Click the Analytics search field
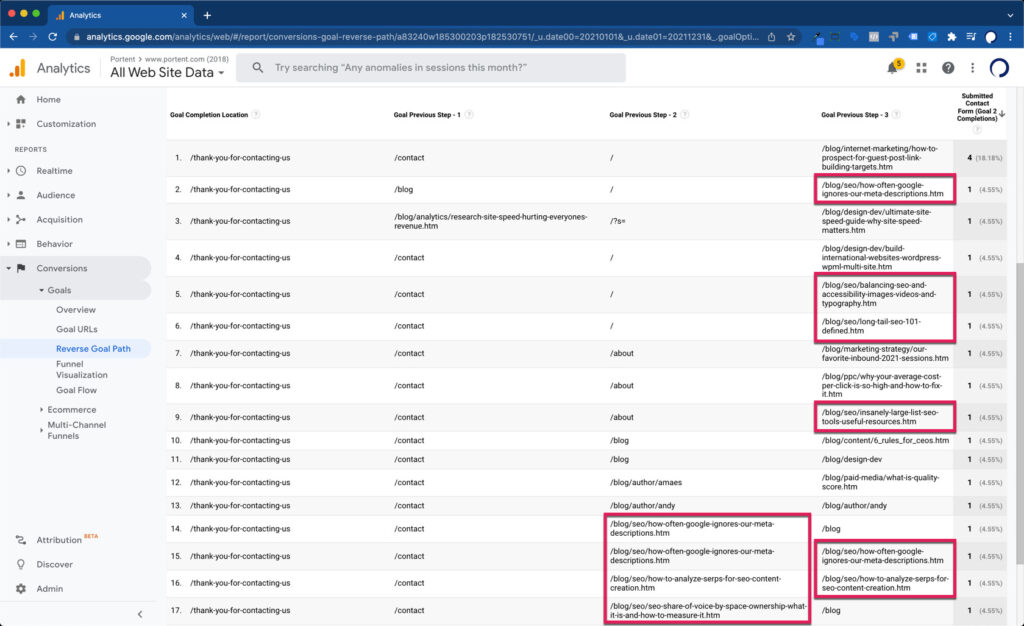Image resolution: width=1024 pixels, height=626 pixels. click(432, 68)
